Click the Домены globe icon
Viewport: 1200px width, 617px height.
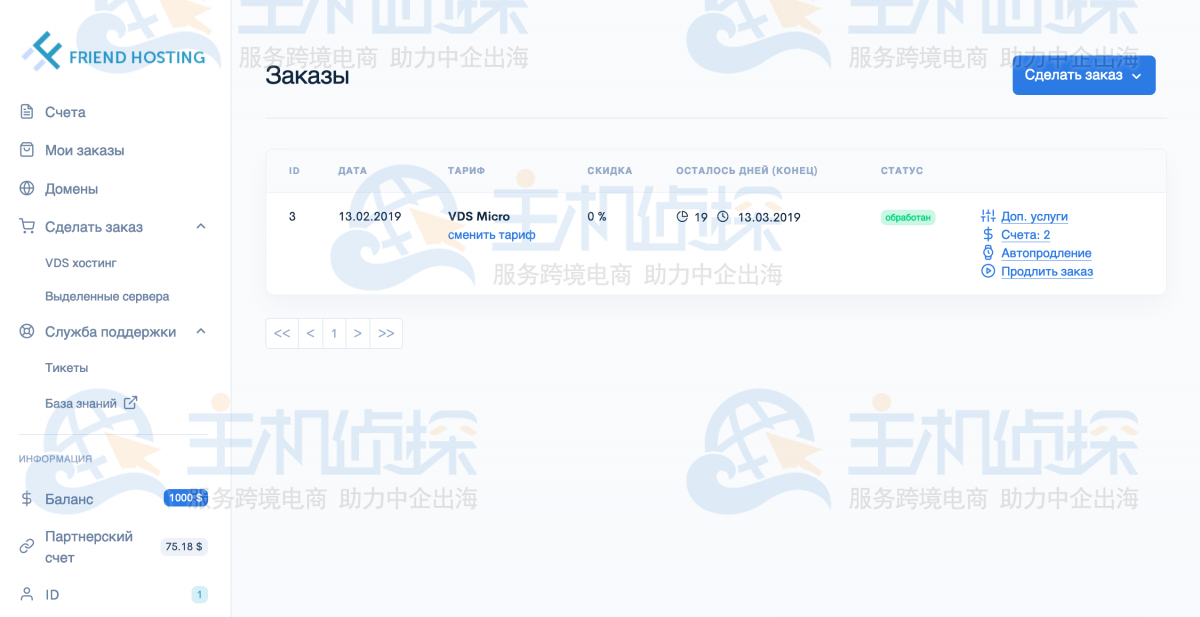coord(27,189)
